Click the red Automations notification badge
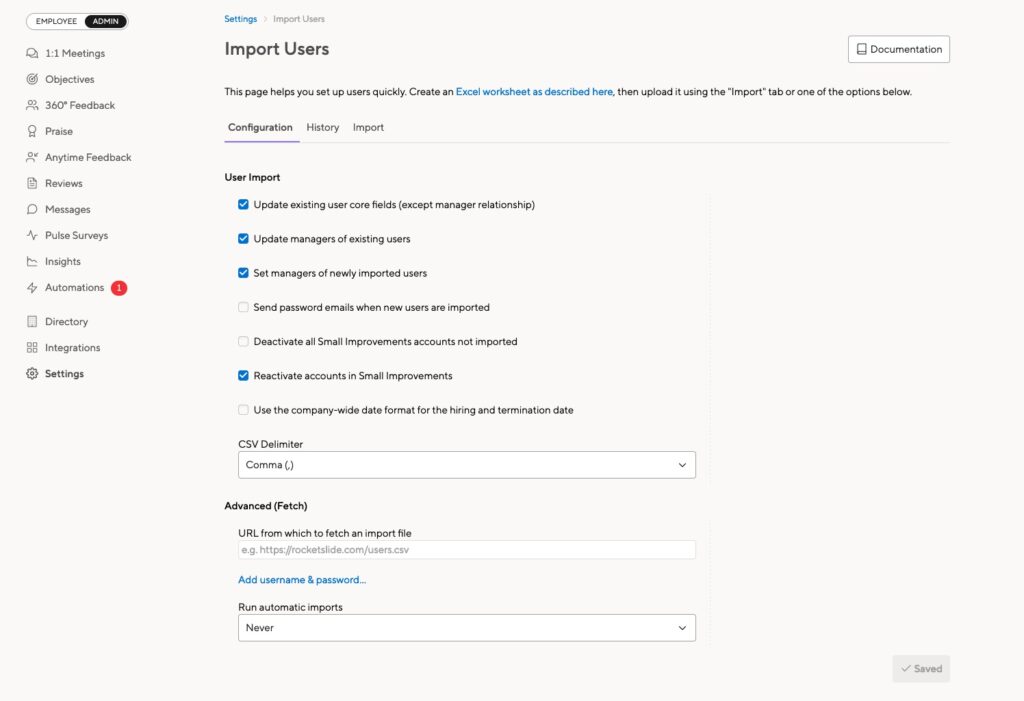This screenshot has width=1024, height=701. [x=119, y=287]
